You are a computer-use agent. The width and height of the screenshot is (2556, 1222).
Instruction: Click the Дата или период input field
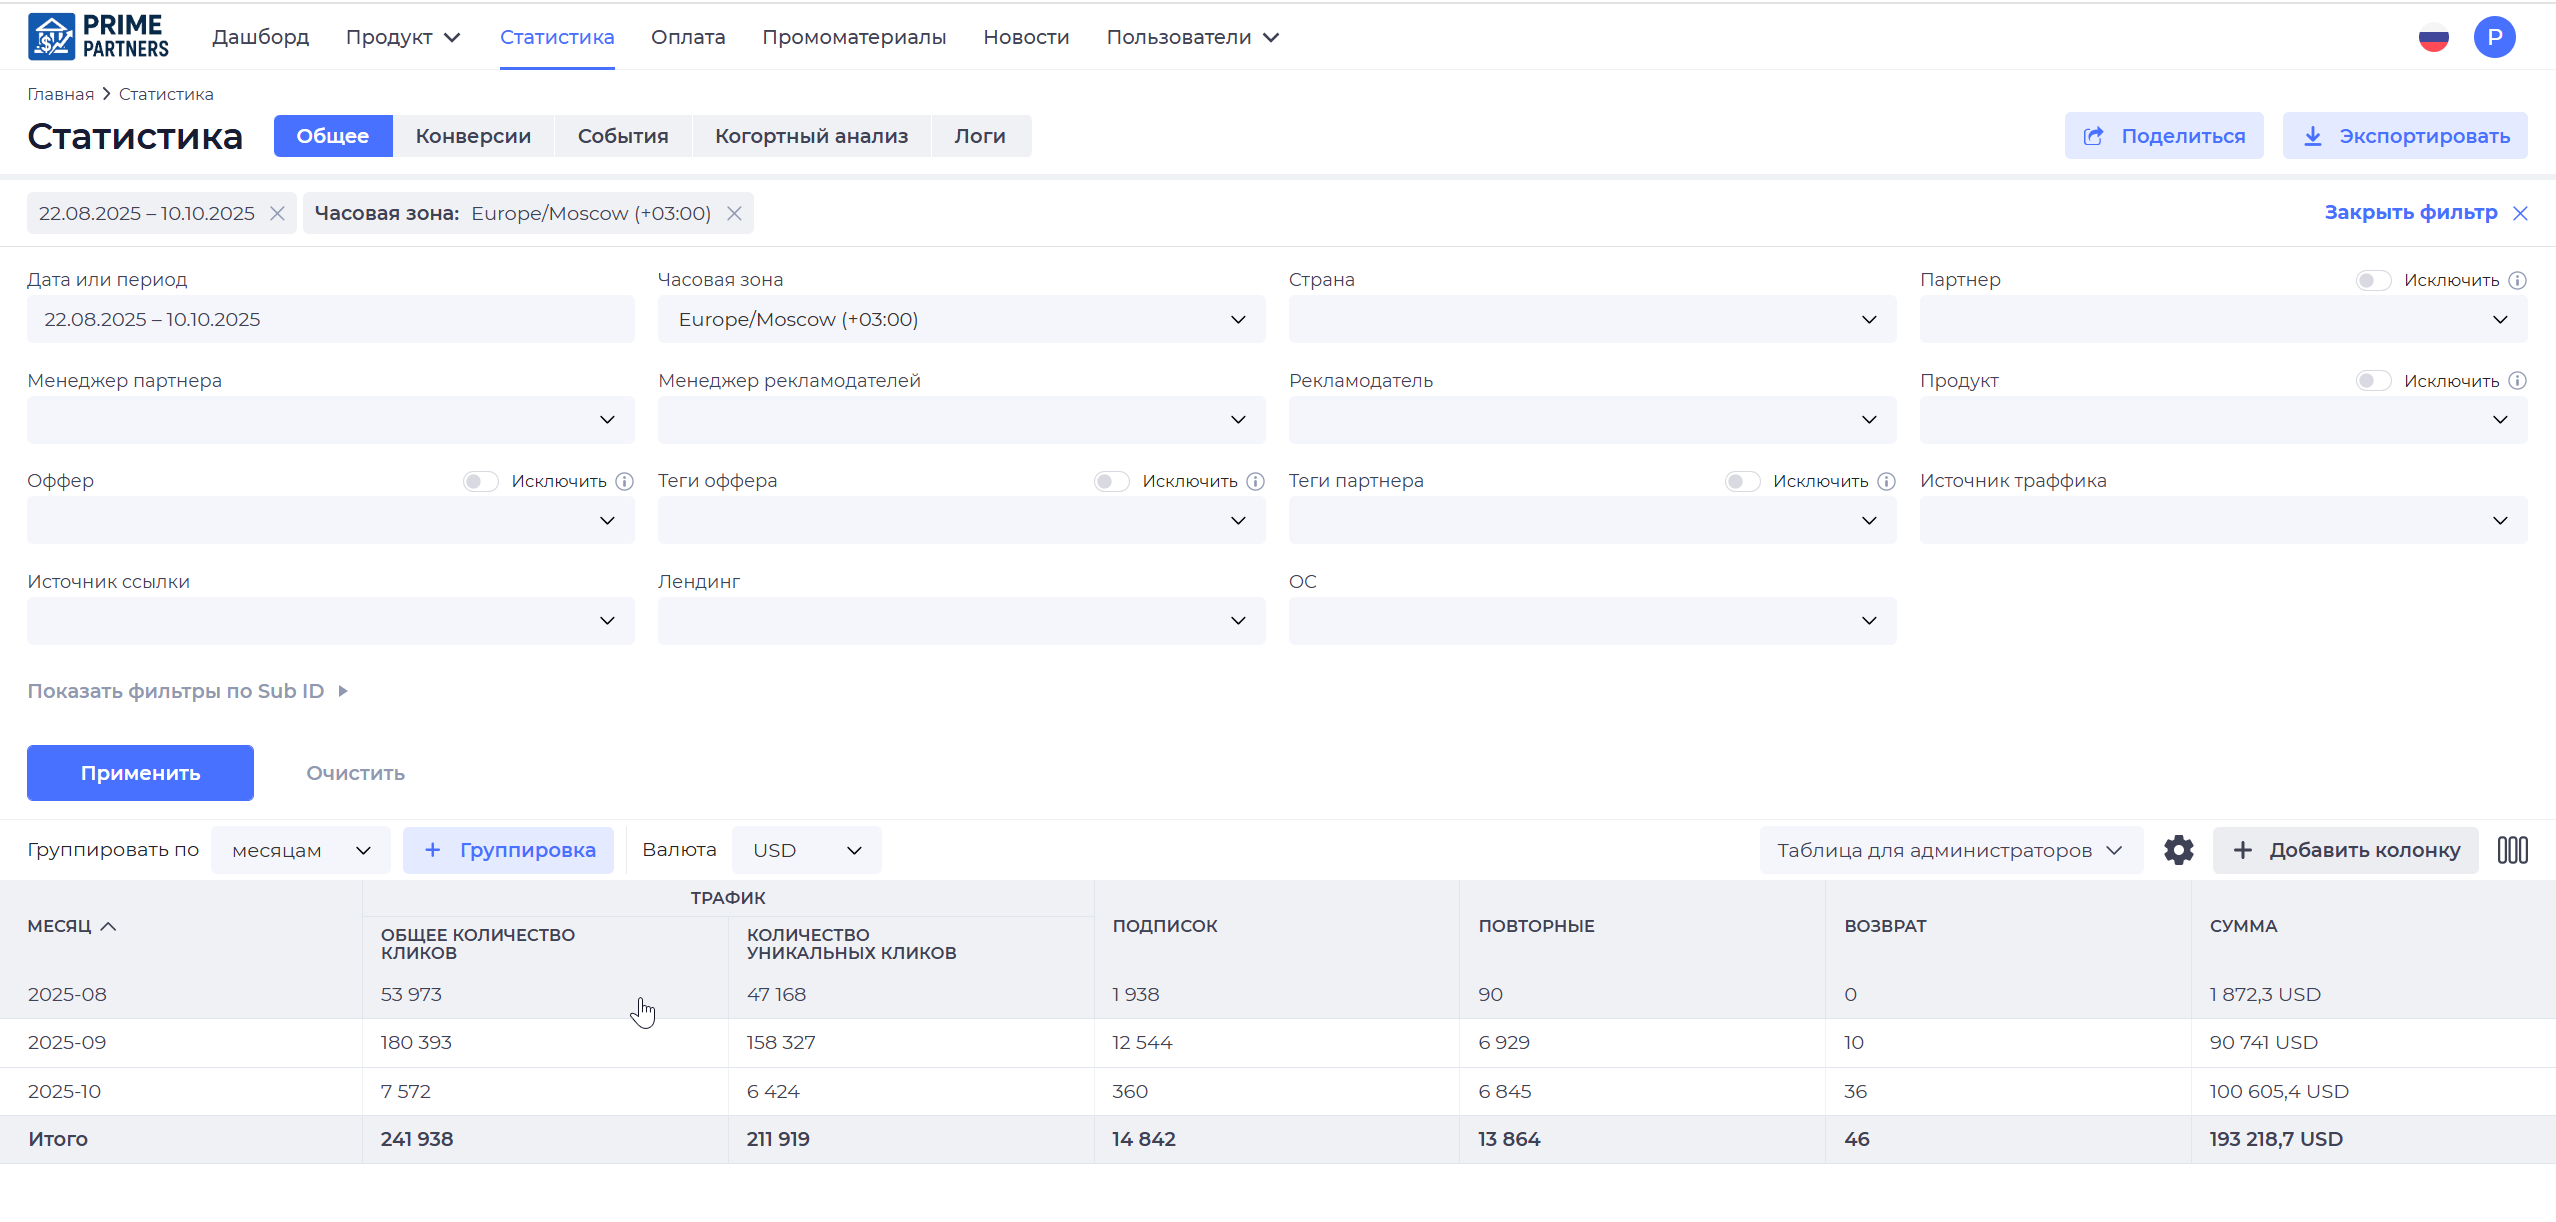click(330, 320)
